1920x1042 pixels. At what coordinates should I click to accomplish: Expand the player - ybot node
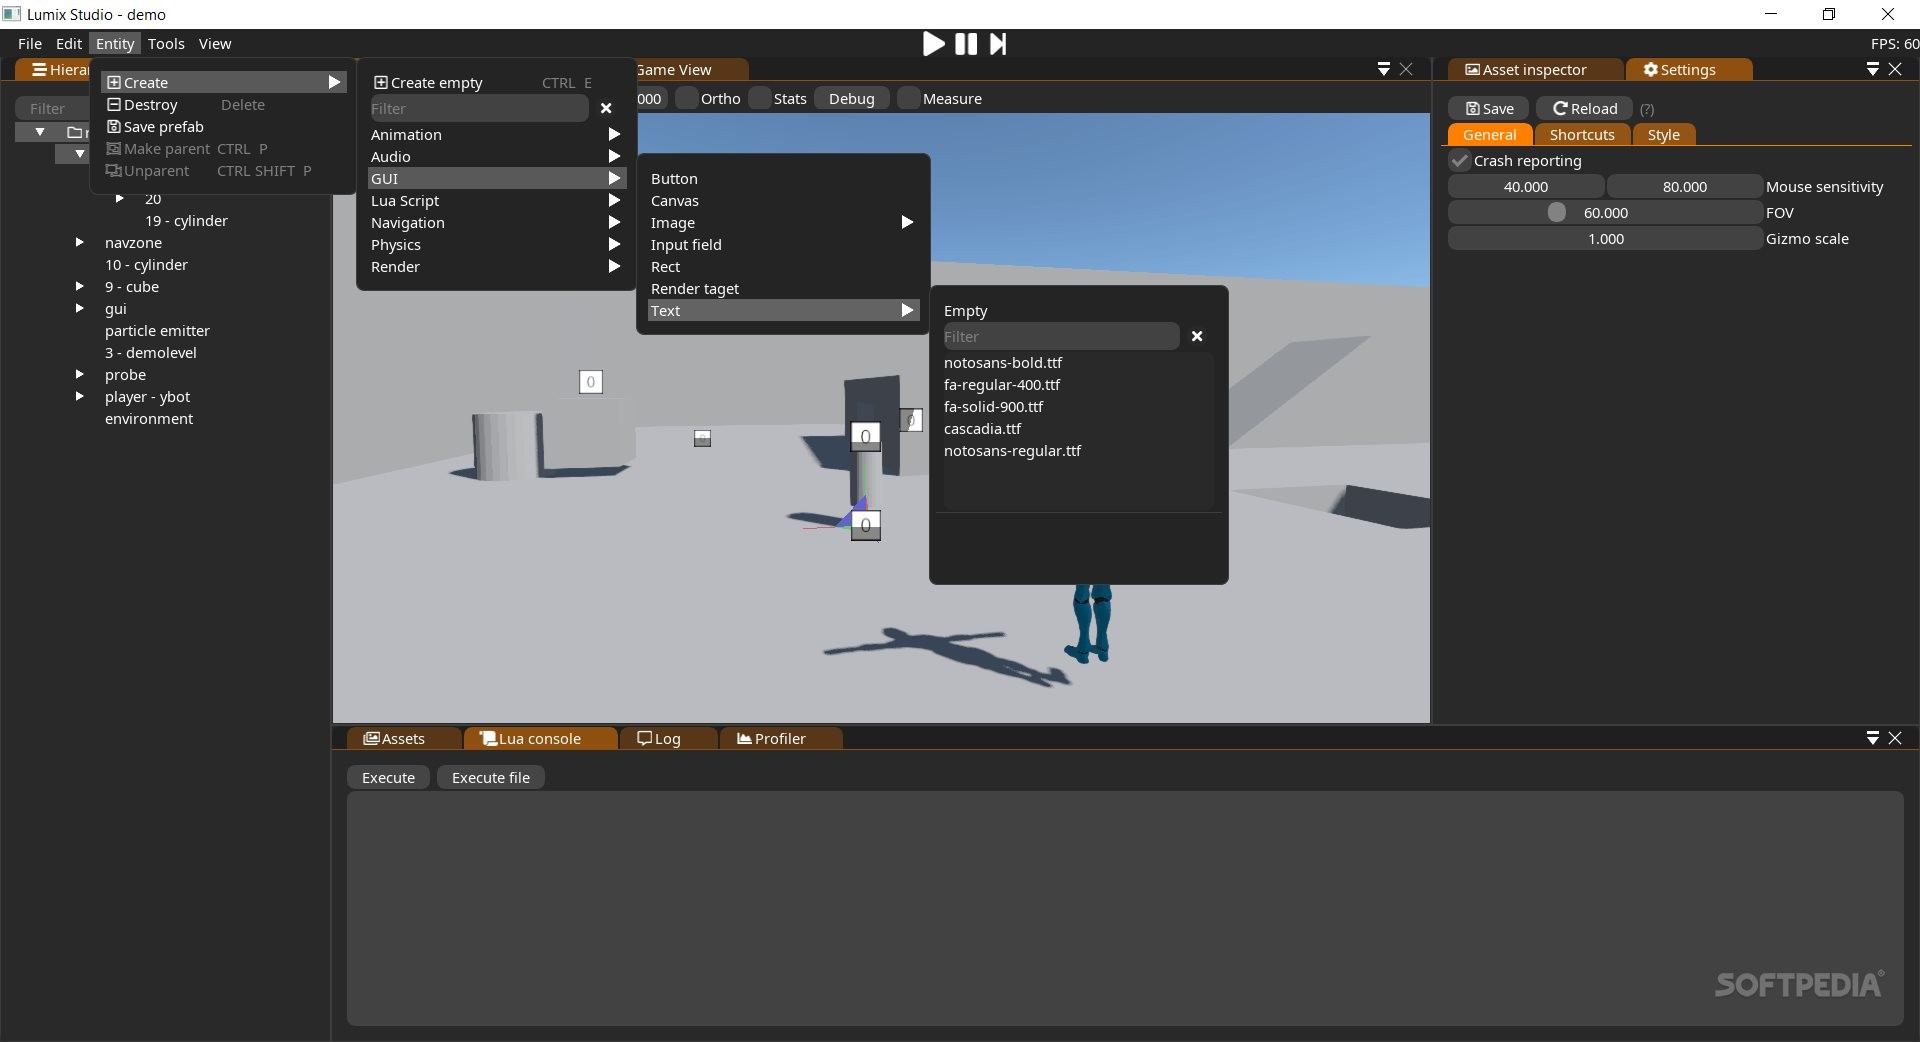click(80, 396)
